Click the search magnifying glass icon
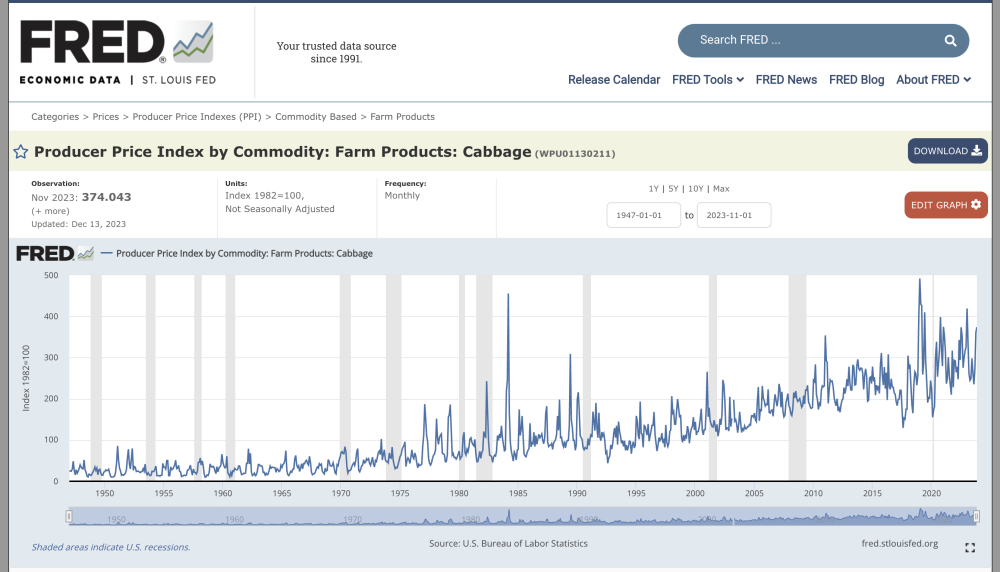 pos(950,41)
